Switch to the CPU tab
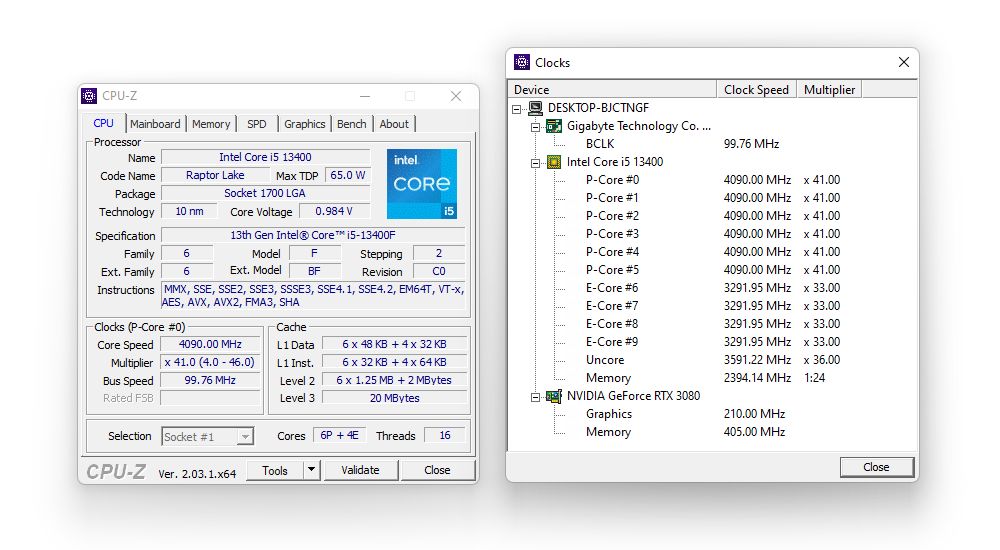Viewport: 1000px width, 550px height. coord(104,123)
